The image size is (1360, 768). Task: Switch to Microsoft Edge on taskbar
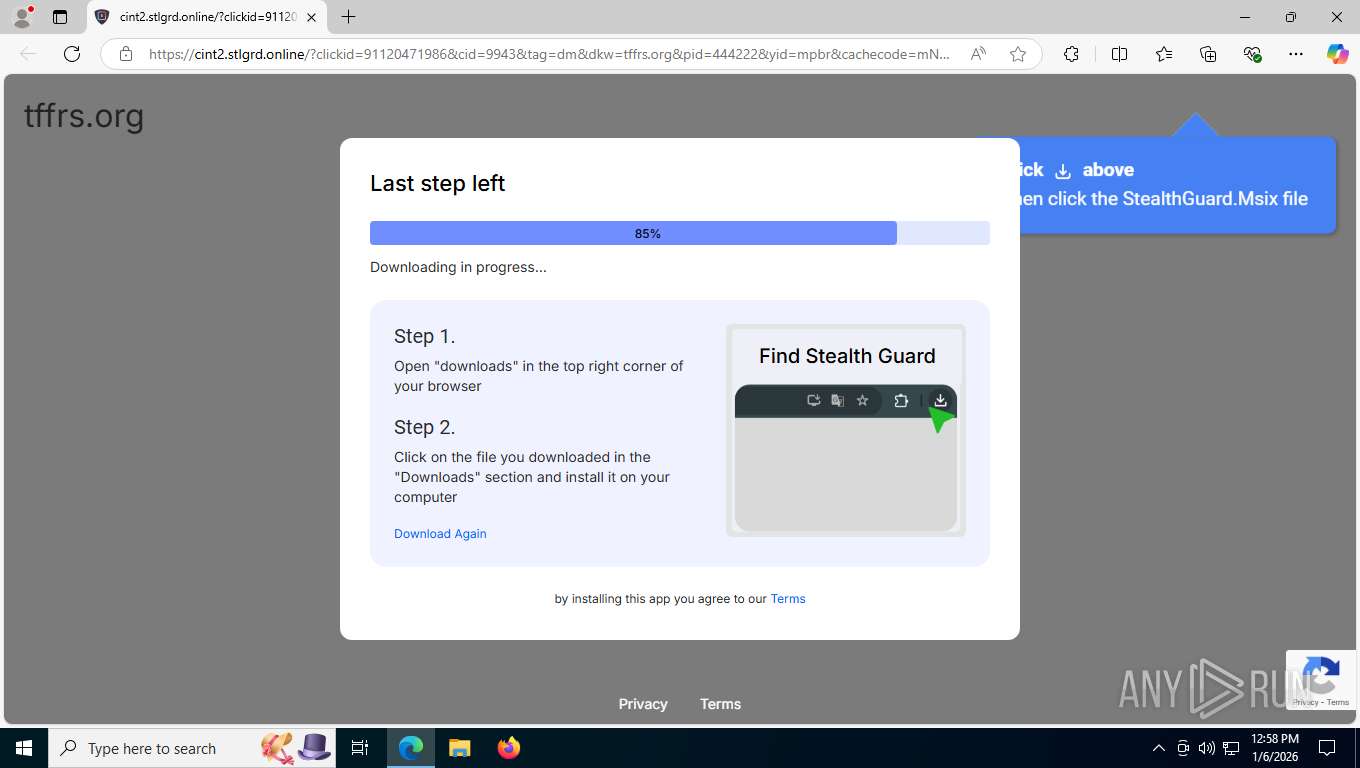pyautogui.click(x=411, y=748)
